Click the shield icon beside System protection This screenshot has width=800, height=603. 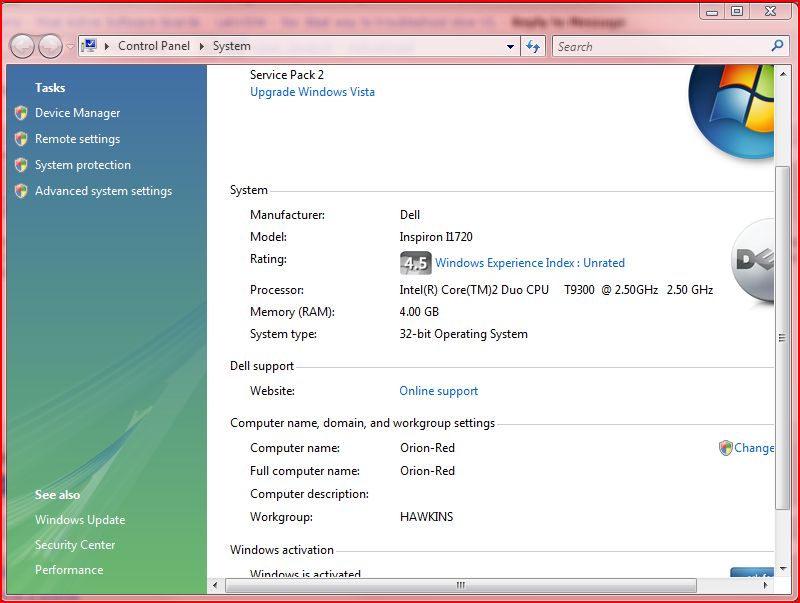coord(21,165)
